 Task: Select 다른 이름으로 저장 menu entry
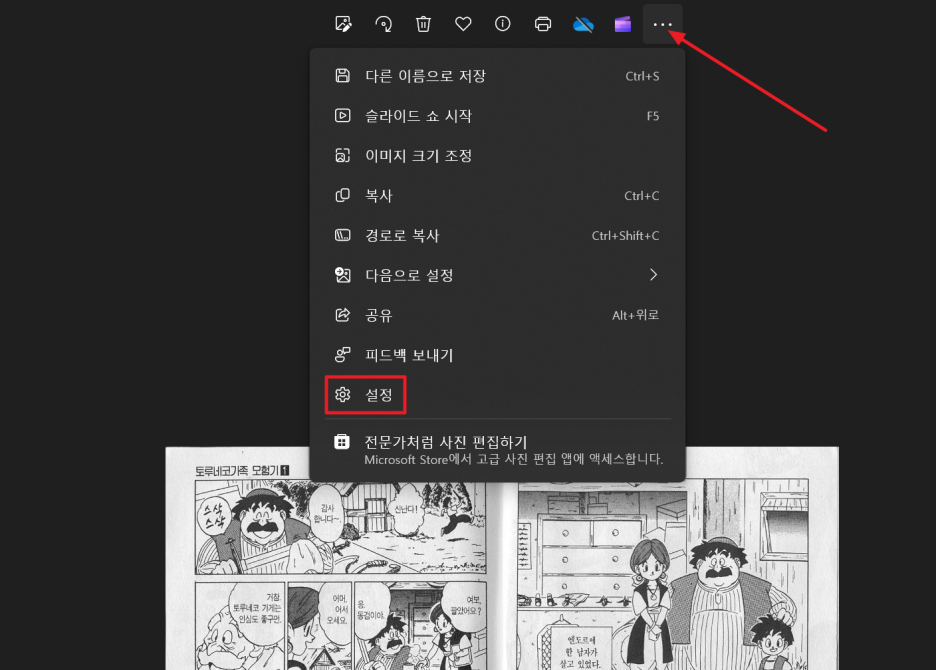pyautogui.click(x=497, y=76)
